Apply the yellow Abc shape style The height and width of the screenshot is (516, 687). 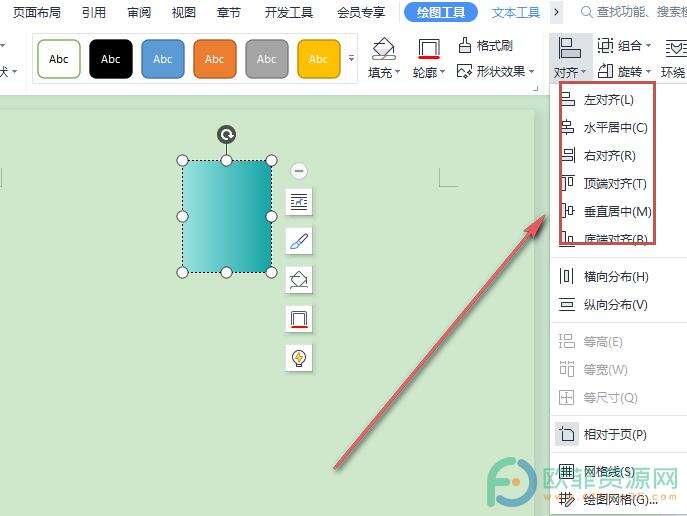[x=319, y=59]
